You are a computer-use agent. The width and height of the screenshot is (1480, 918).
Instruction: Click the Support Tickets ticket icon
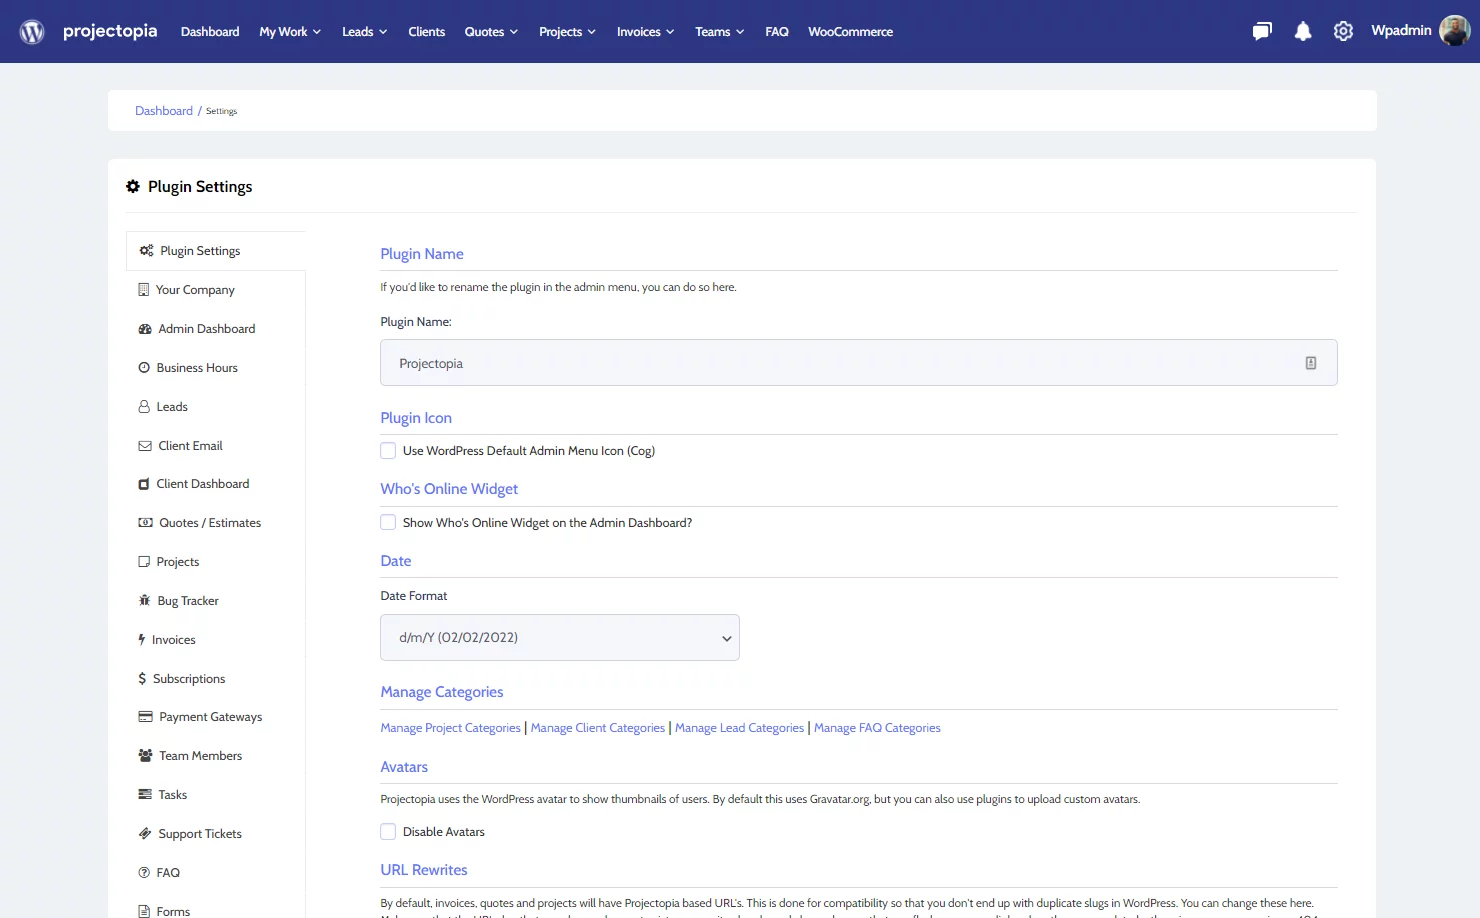pos(145,834)
